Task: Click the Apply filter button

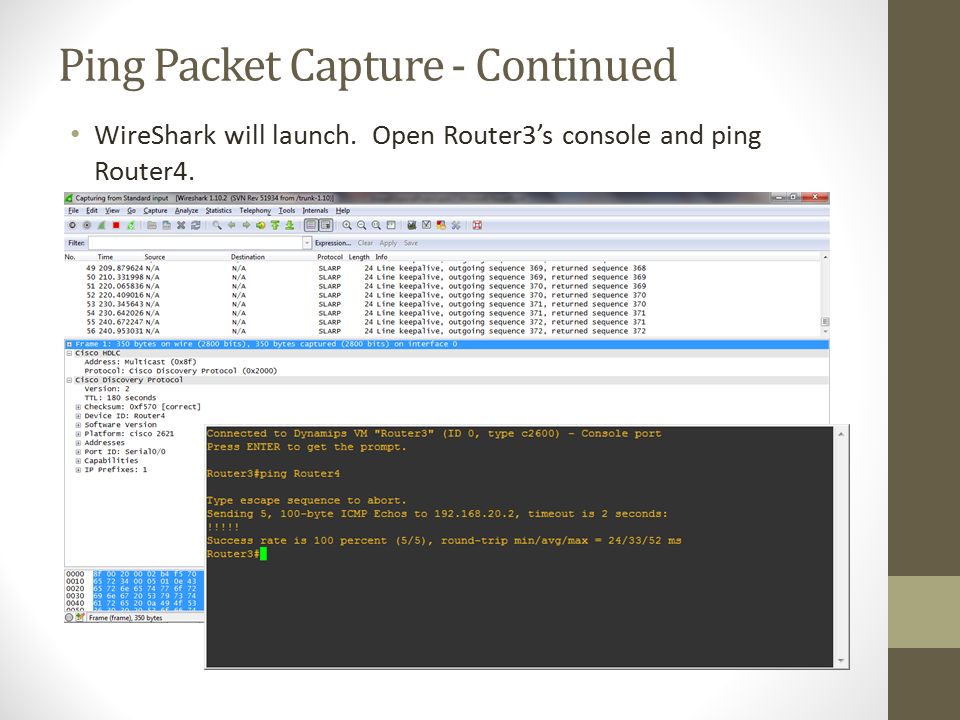Action: pyautogui.click(x=388, y=243)
